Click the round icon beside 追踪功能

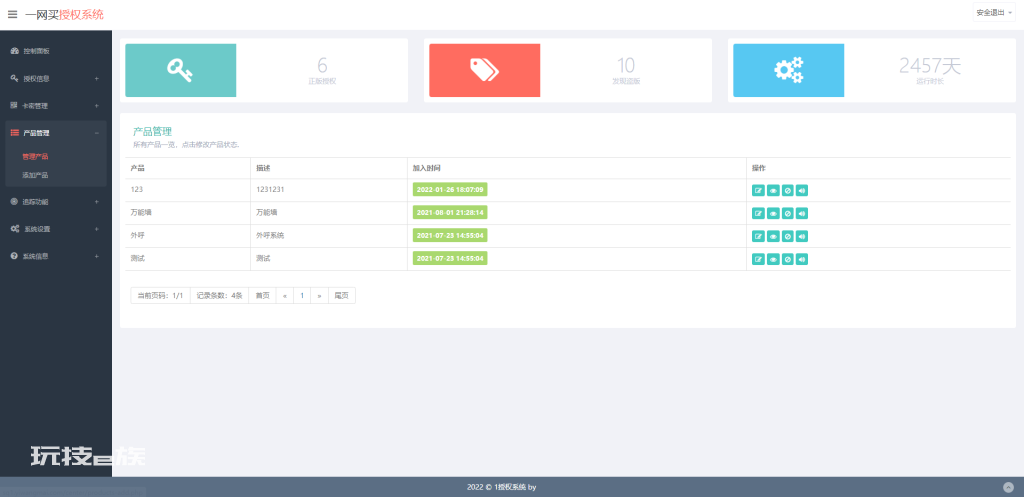click(14, 201)
